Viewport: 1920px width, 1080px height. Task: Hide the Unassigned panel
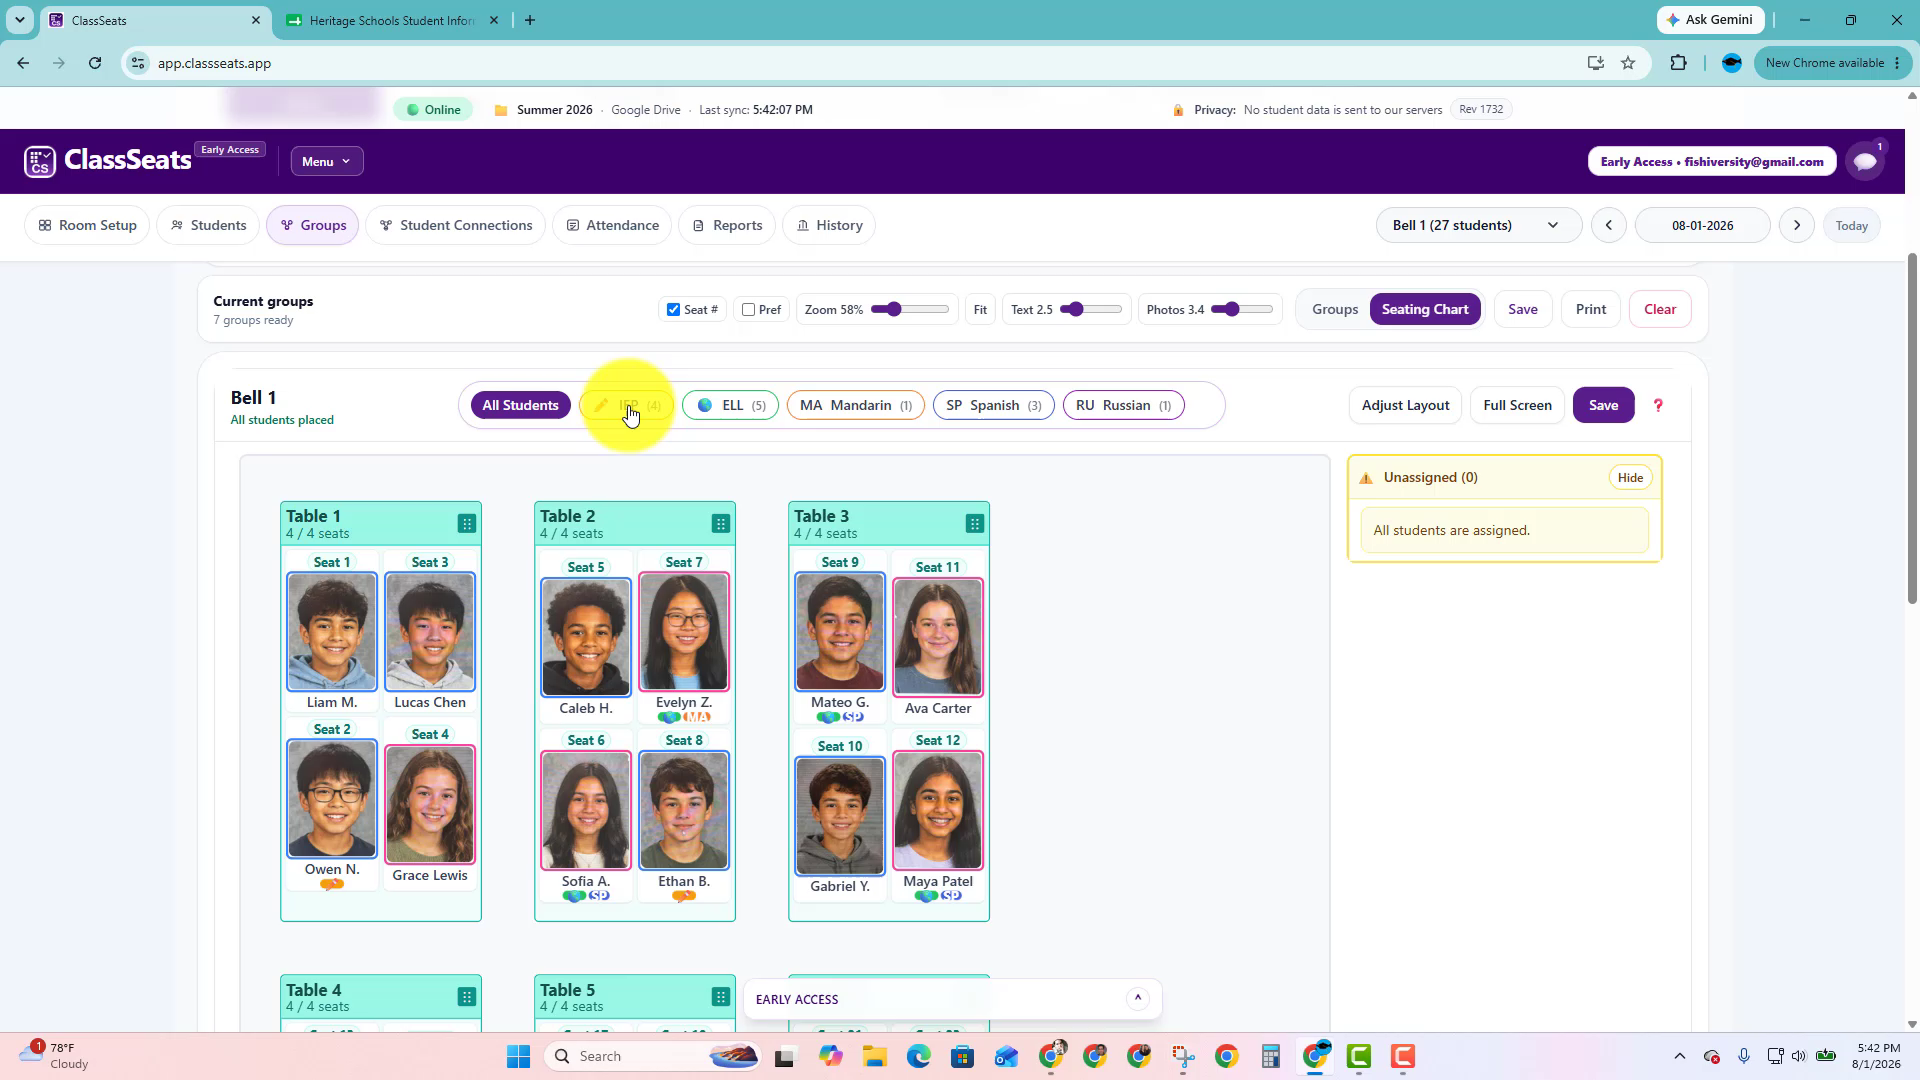(x=1630, y=477)
